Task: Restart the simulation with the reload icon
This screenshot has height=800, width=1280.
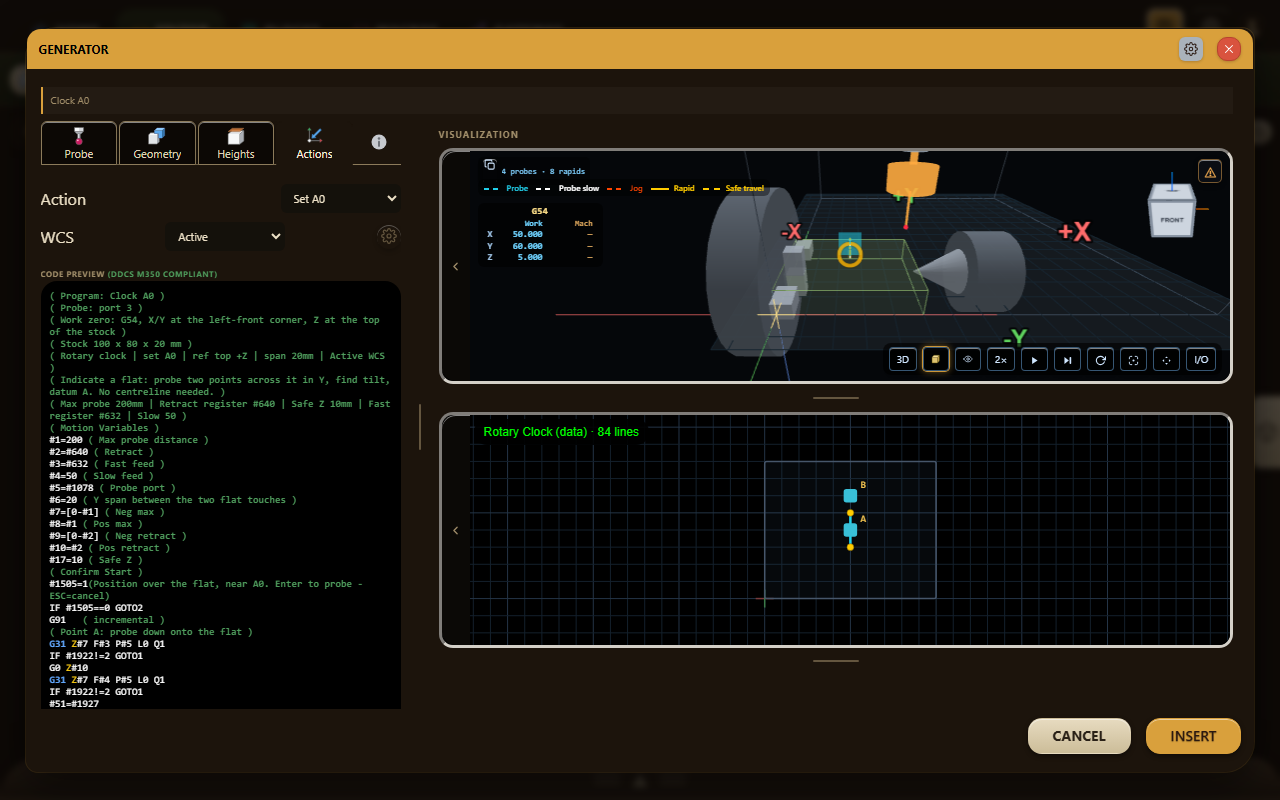Action: coord(1101,359)
